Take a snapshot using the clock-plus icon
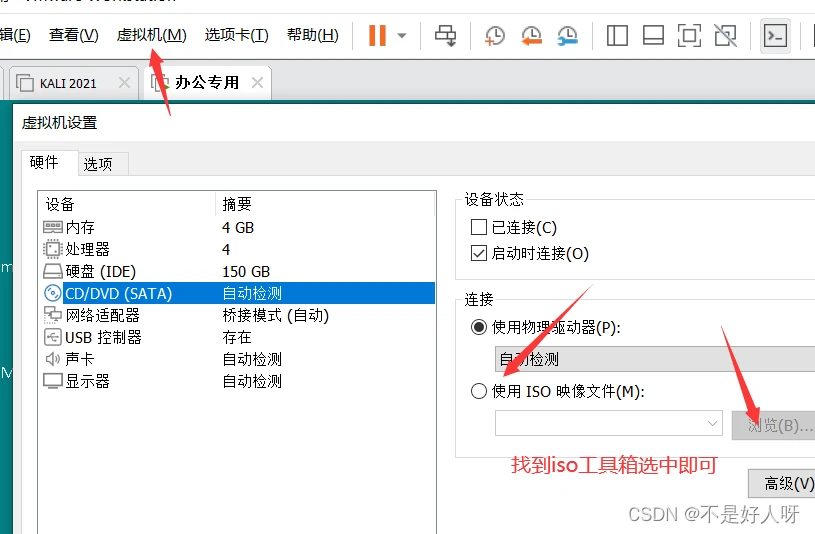The image size is (815, 534). click(495, 36)
